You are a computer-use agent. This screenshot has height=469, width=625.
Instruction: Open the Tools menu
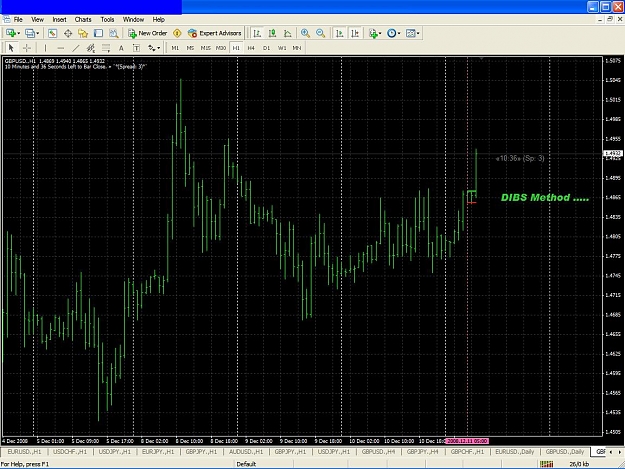point(107,20)
